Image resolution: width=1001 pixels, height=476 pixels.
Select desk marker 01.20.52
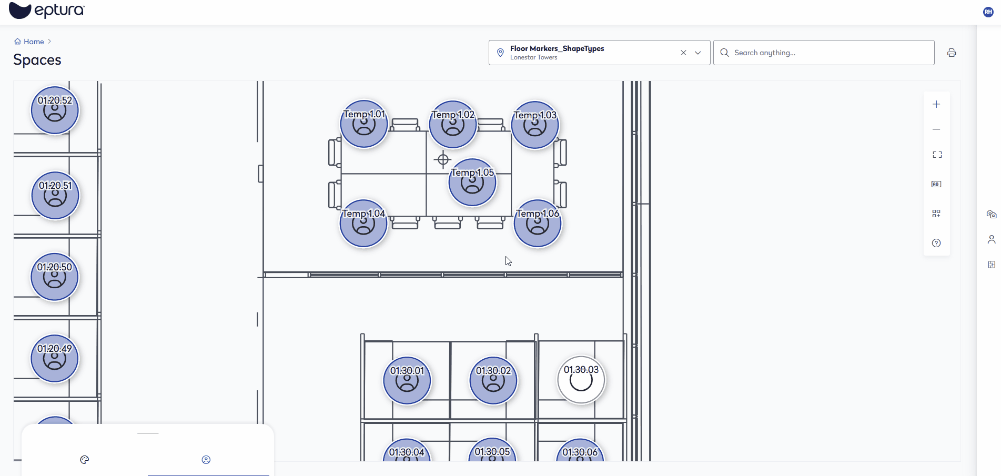55,110
